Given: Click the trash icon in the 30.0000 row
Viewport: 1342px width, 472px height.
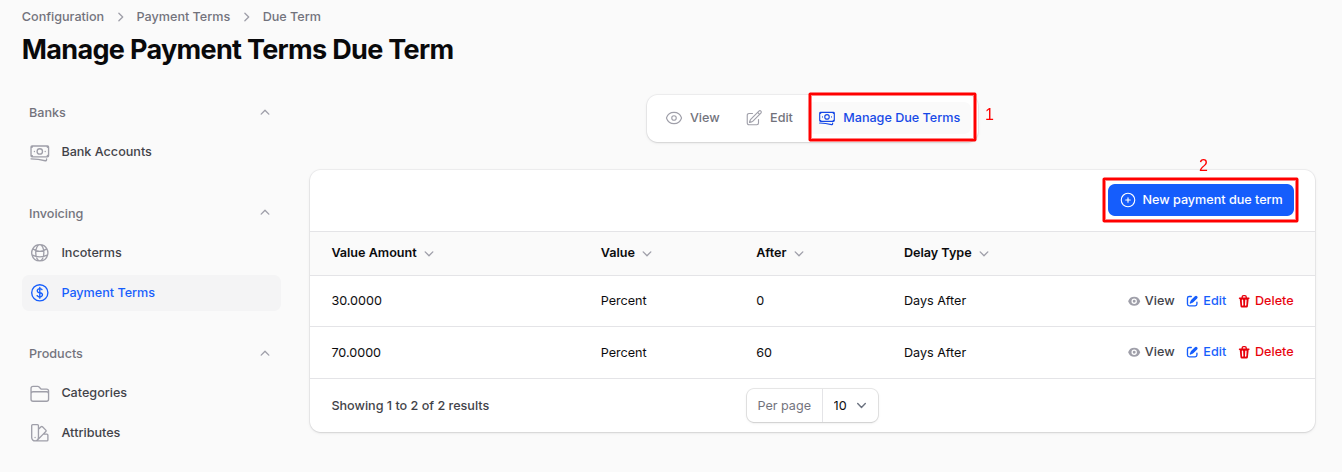Looking at the screenshot, I should (1244, 301).
